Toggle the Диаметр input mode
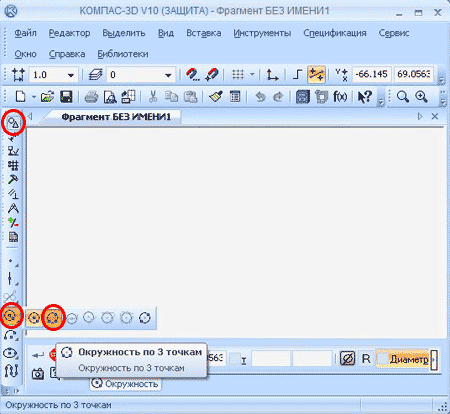The height and width of the screenshot is (414, 450). [x=404, y=359]
